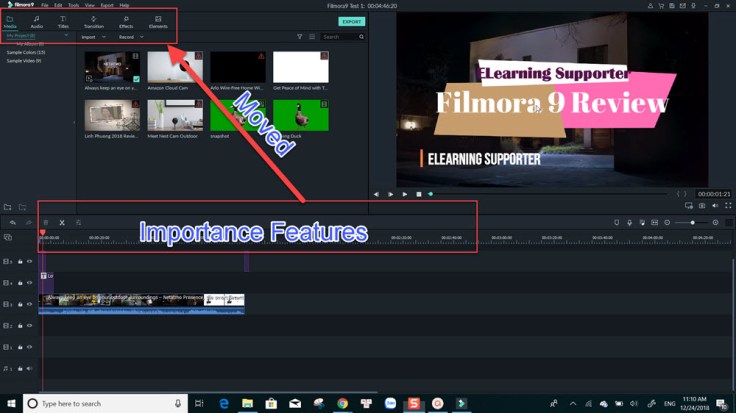The width and height of the screenshot is (736, 413).
Task: Adjust preview volume speaker icon
Action: 715,206
